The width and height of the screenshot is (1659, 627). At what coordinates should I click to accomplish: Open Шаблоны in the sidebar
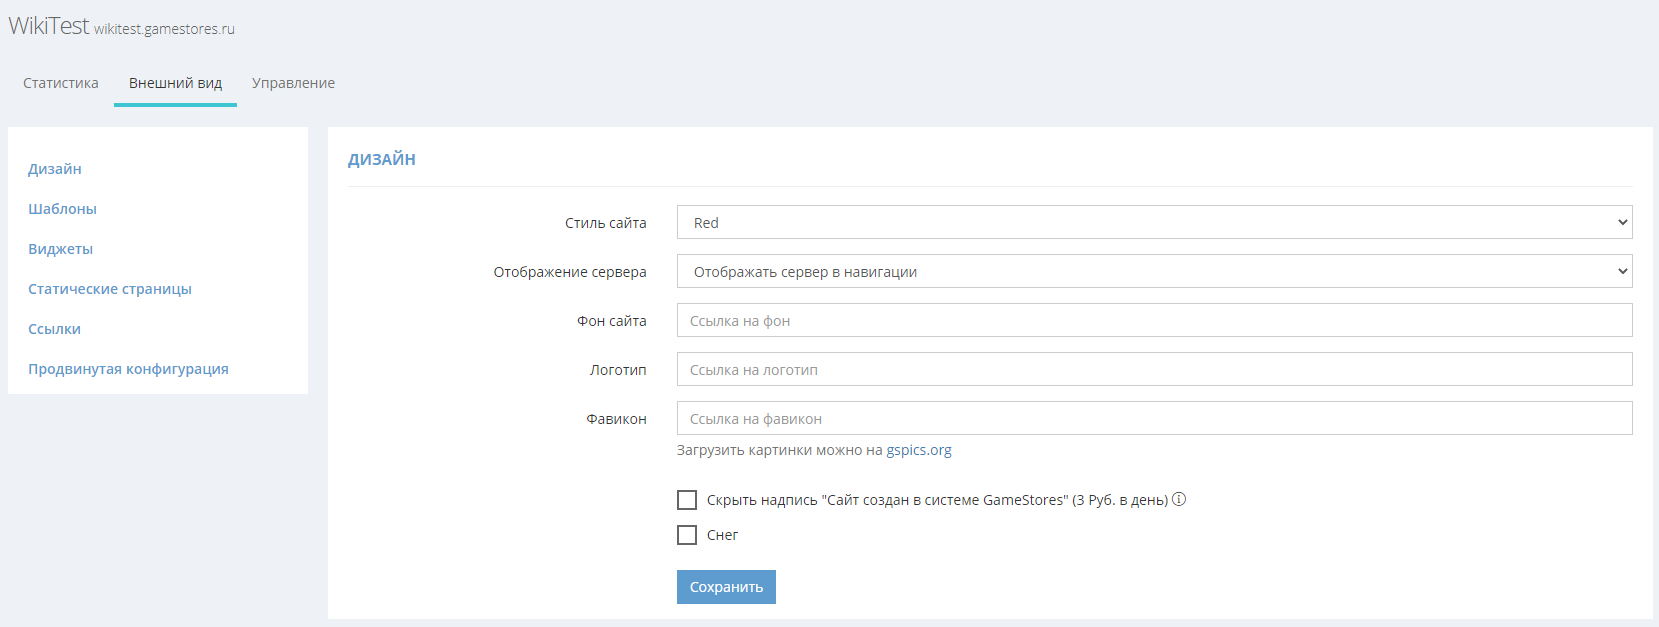click(62, 209)
